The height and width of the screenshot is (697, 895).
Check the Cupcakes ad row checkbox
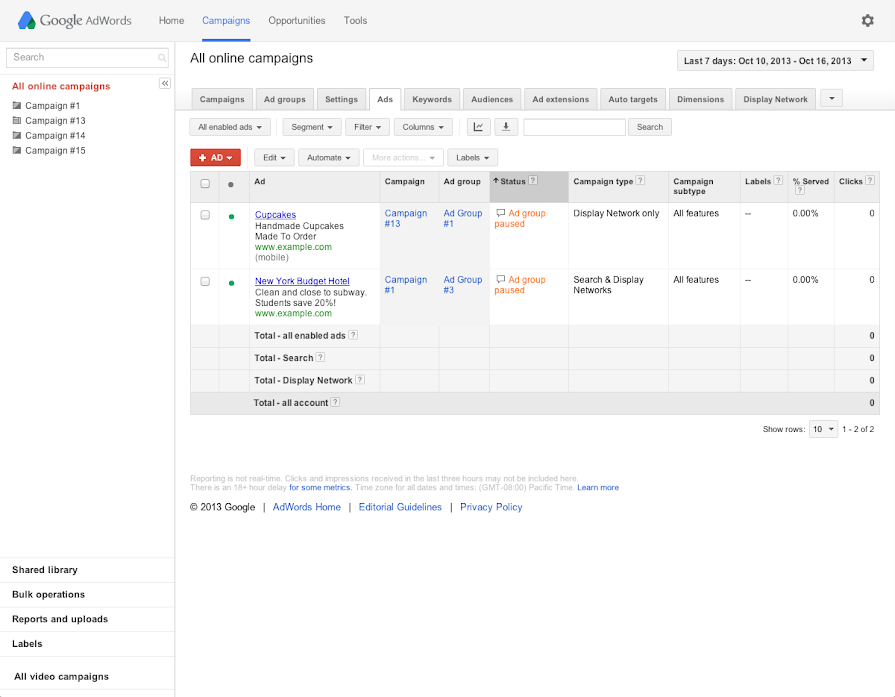point(205,215)
